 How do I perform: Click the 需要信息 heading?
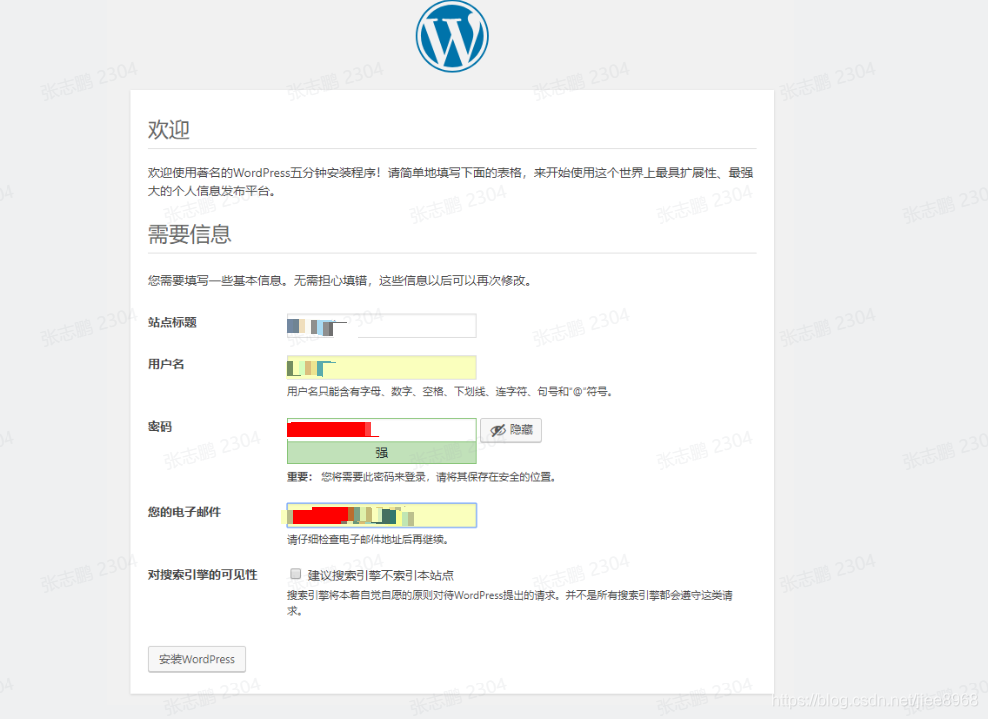(x=189, y=234)
